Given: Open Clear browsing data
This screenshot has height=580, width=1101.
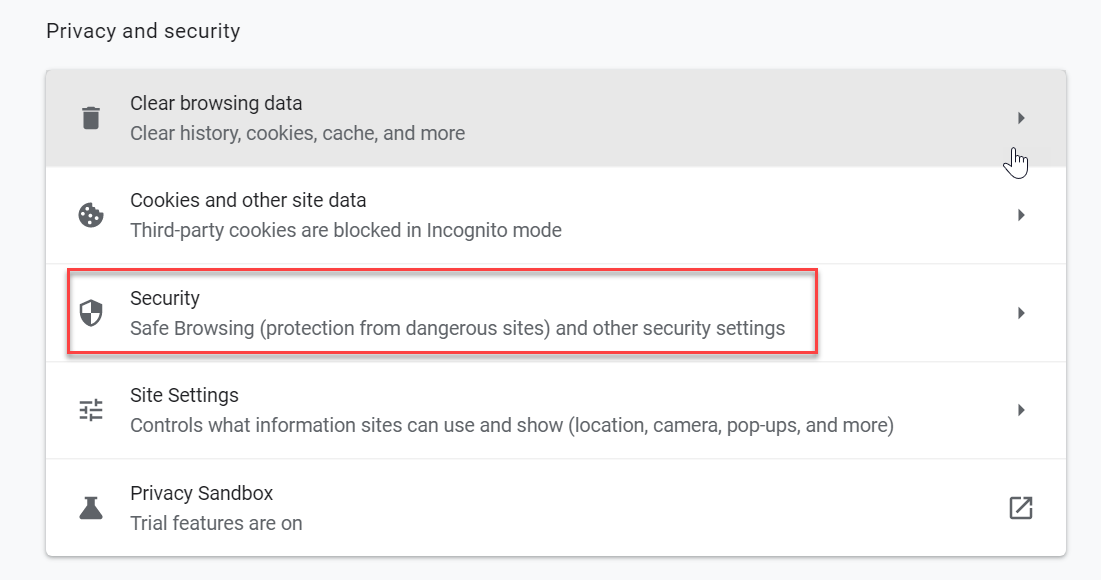Looking at the screenshot, I should click(x=555, y=118).
